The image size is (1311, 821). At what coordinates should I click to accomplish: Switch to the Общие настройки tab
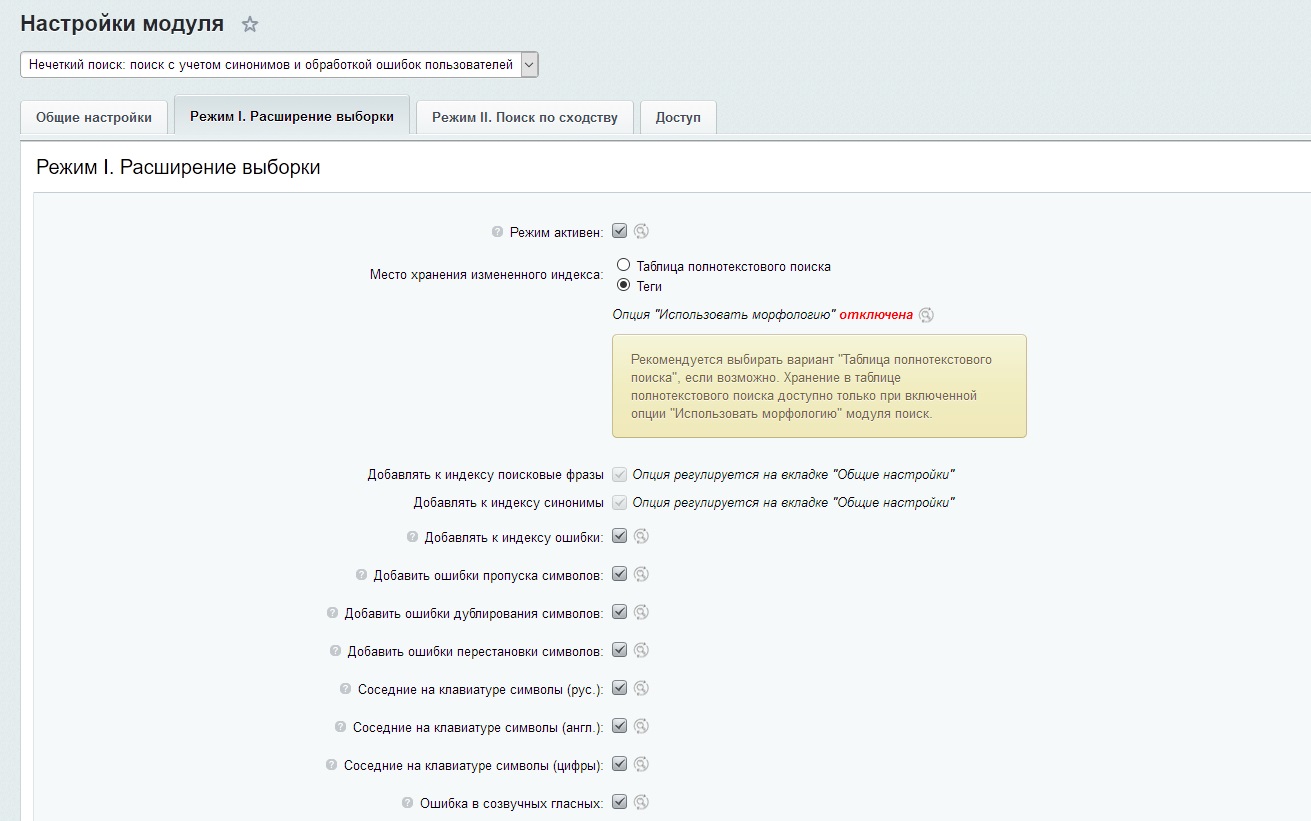point(94,117)
